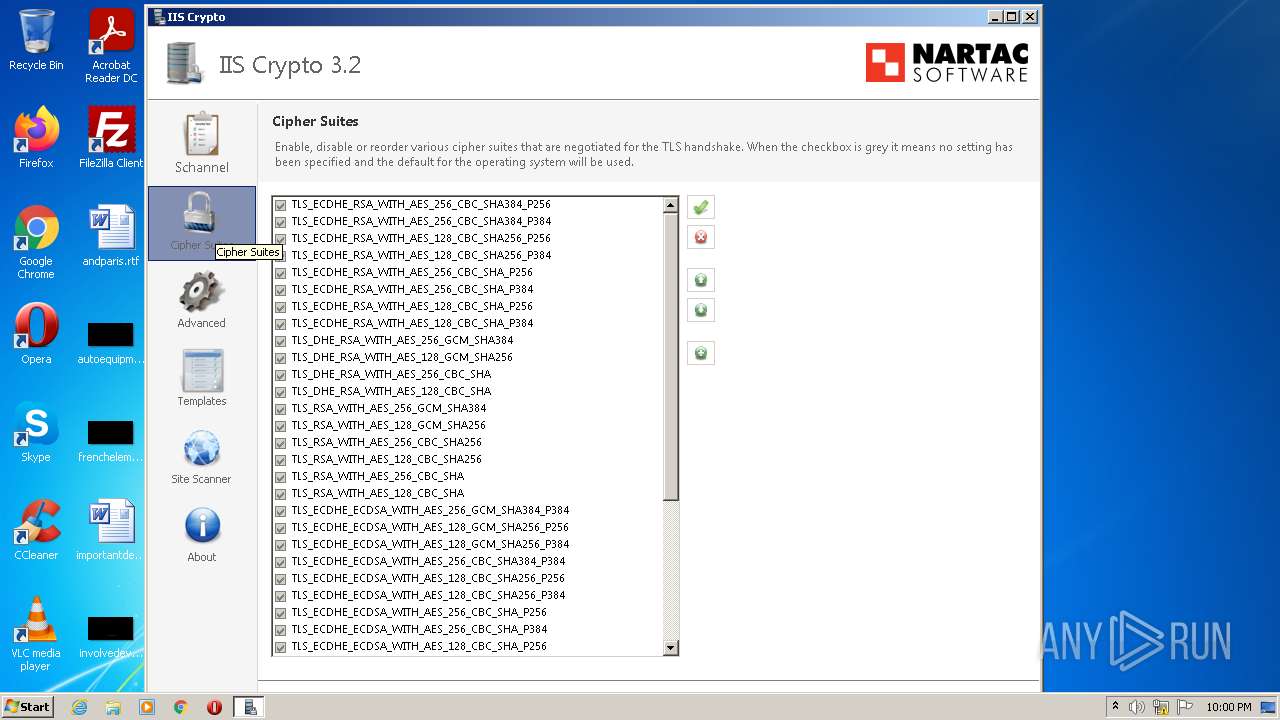Viewport: 1280px width, 720px height.
Task: Toggle TLS_RSA_WITH_AES_128_CBC_SHA checkbox
Action: (281, 494)
